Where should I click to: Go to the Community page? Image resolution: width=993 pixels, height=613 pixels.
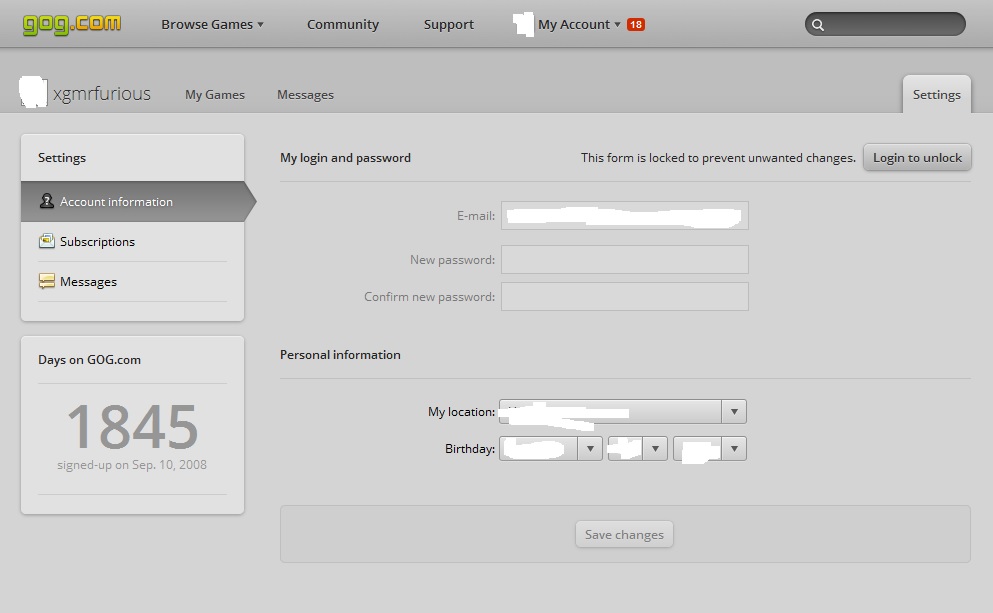343,25
